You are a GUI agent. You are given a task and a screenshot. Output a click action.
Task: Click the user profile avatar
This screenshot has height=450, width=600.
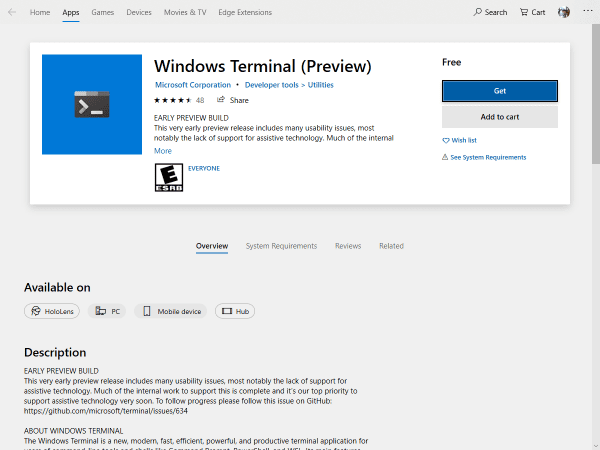(x=564, y=12)
